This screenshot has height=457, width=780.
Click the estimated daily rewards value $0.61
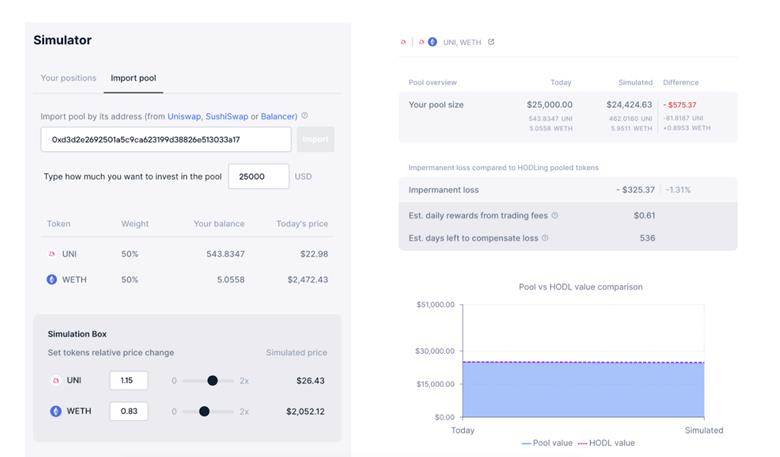tap(644, 215)
